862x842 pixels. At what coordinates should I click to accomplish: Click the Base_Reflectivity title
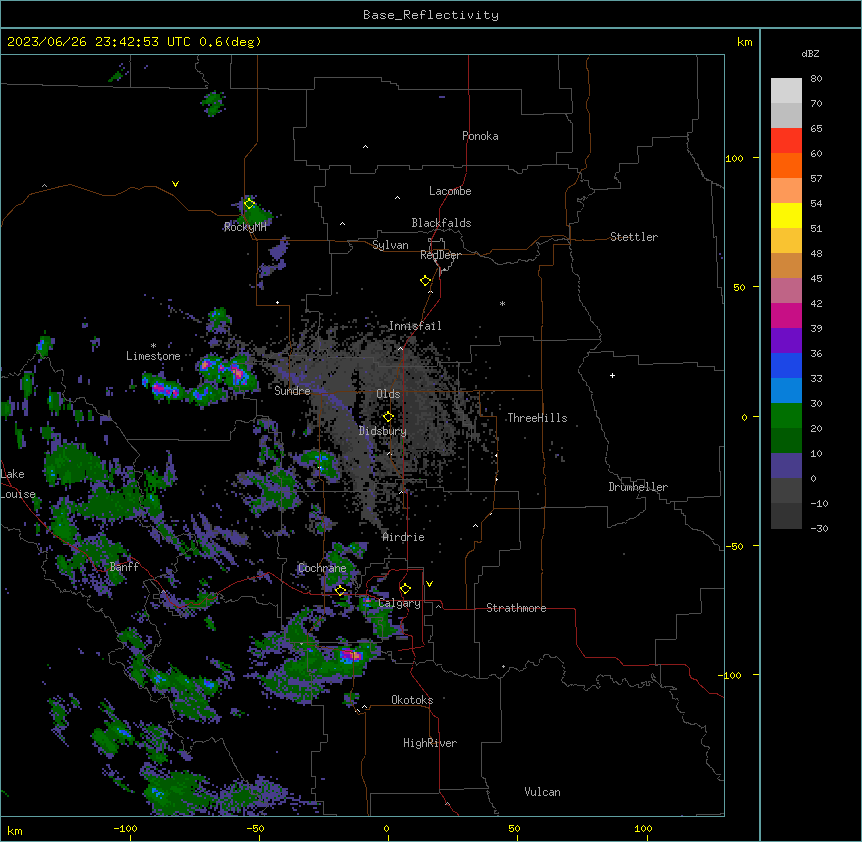click(x=431, y=15)
